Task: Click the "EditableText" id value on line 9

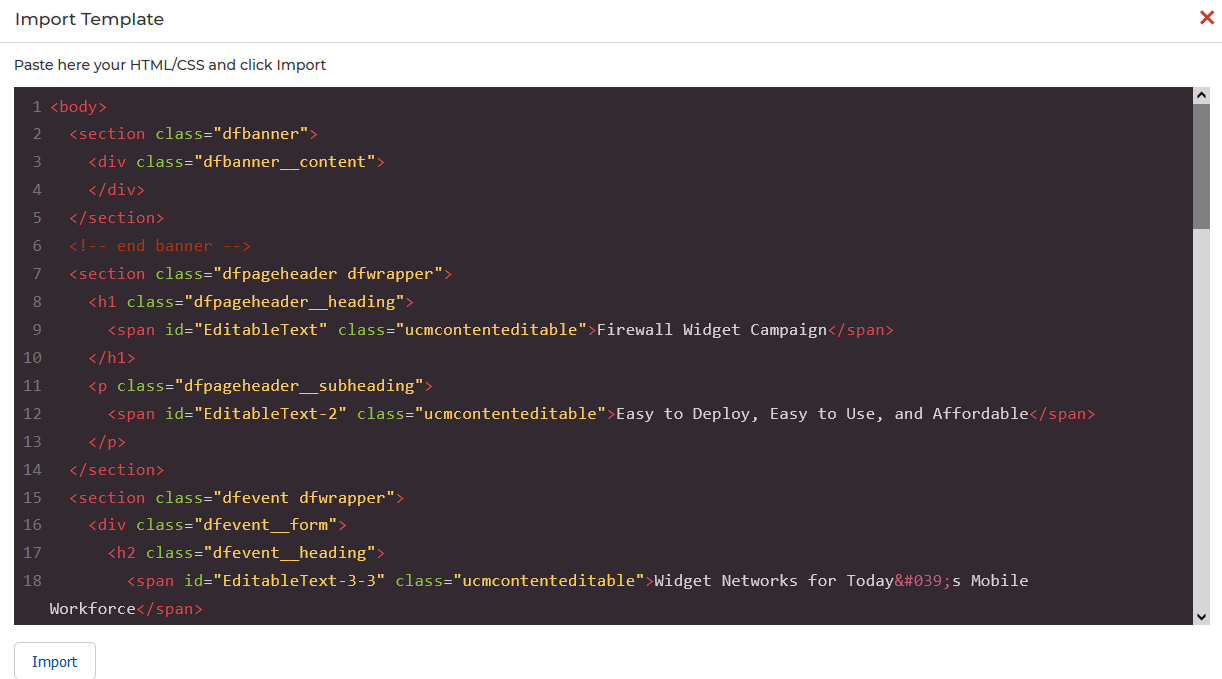Action: pyautogui.click(x=261, y=330)
